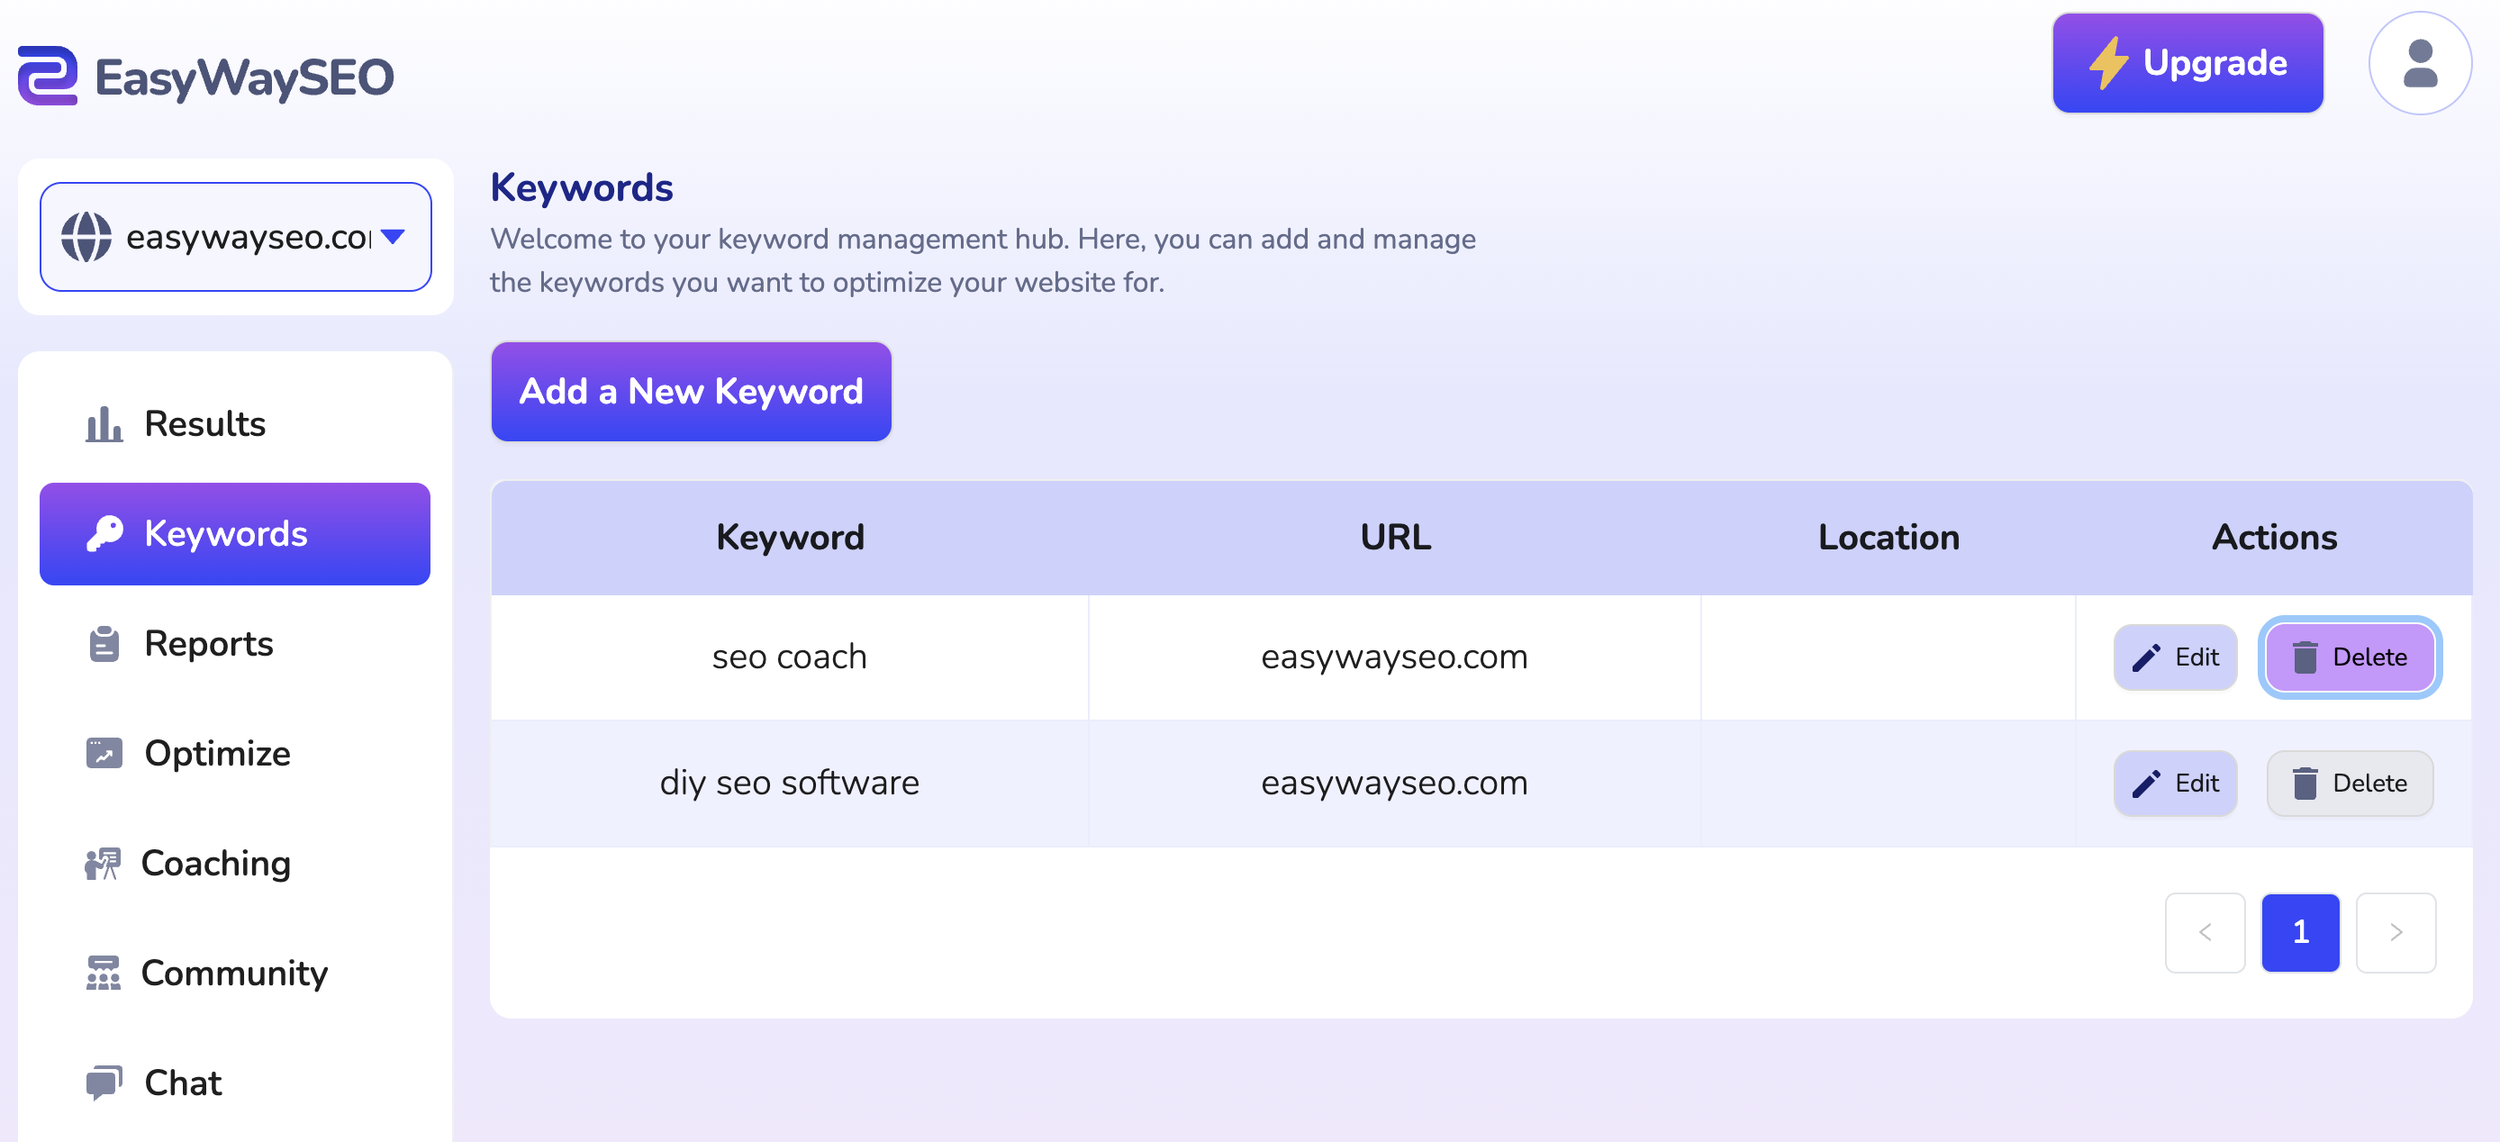Go to previous page of keywords
2500x1142 pixels.
(2205, 932)
